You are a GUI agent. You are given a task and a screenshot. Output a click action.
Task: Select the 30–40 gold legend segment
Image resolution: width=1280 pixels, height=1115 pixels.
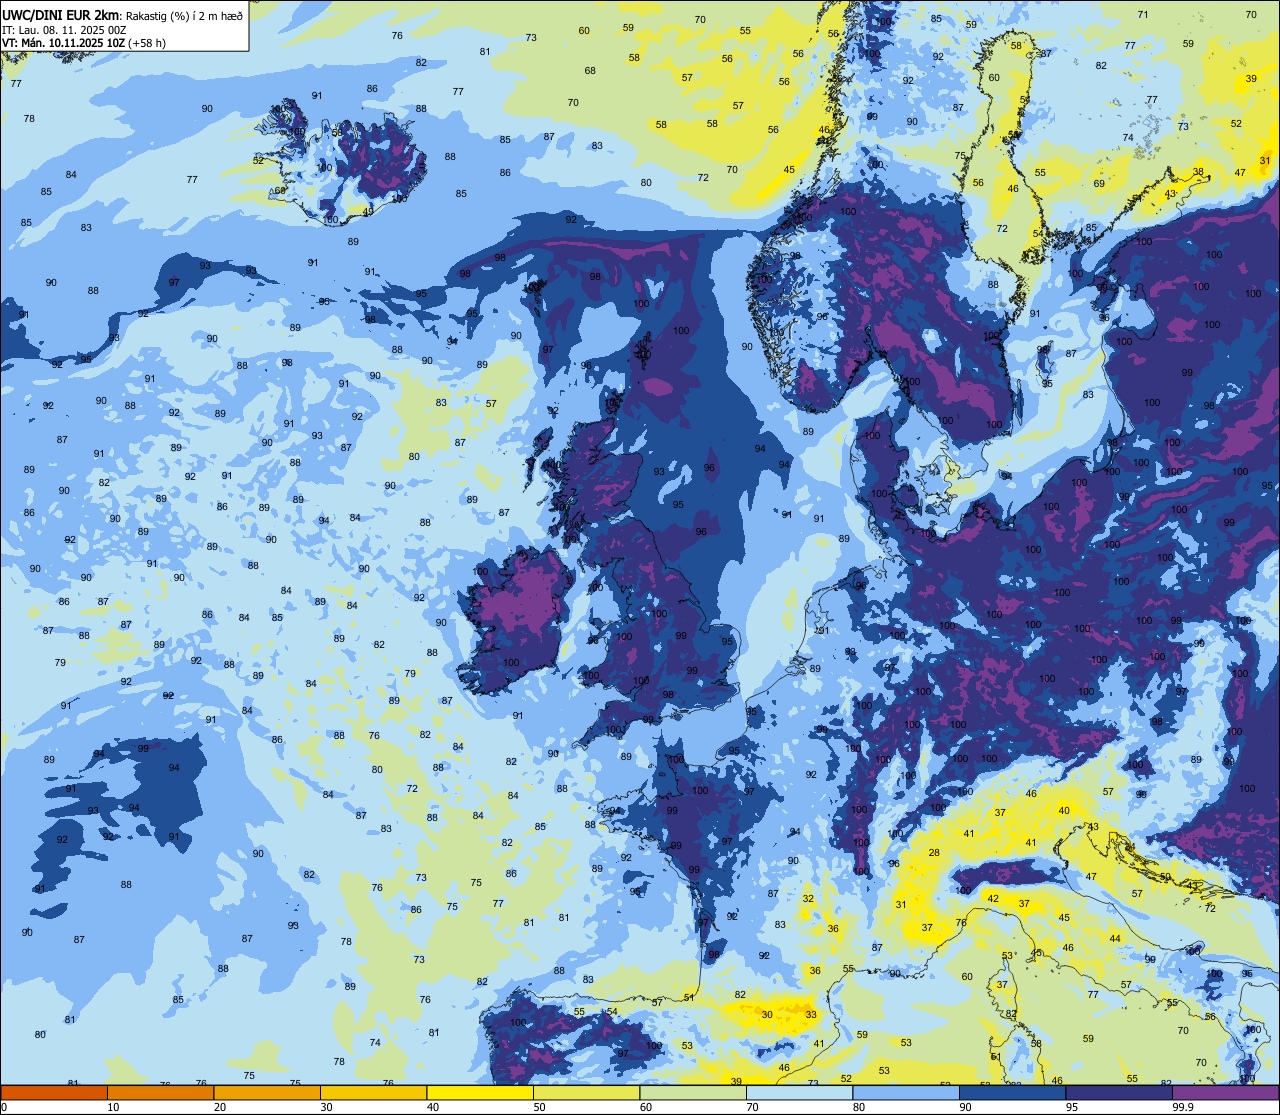click(x=373, y=1092)
